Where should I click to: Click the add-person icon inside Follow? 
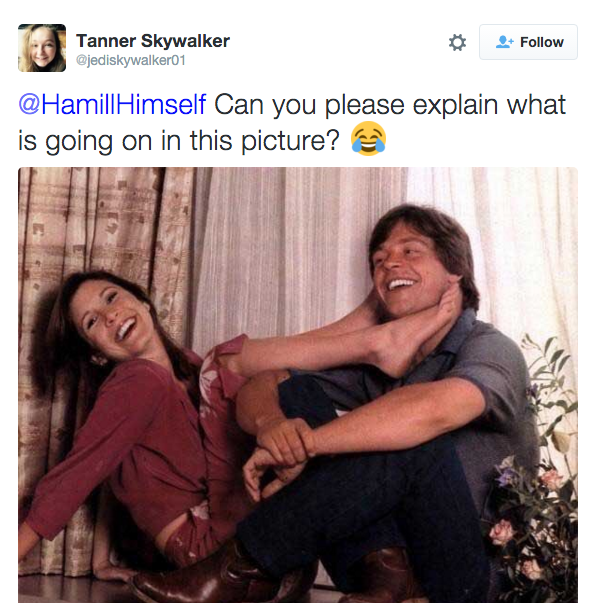[x=504, y=42]
